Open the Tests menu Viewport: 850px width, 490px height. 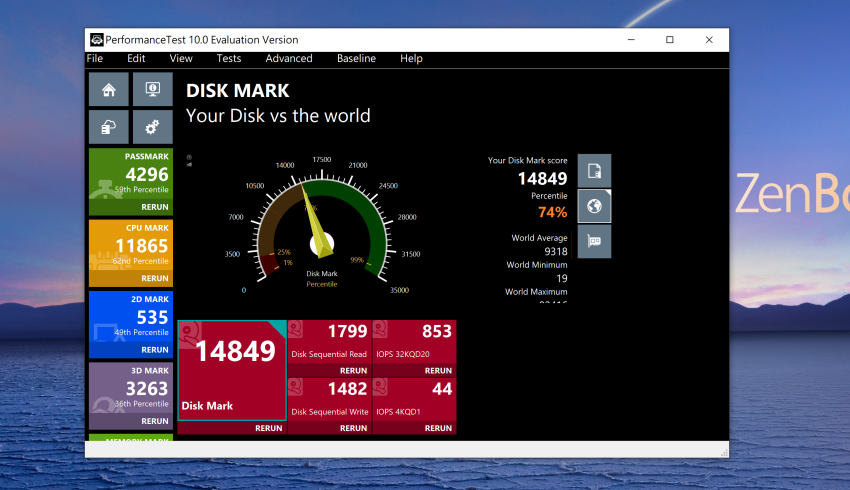click(x=229, y=59)
